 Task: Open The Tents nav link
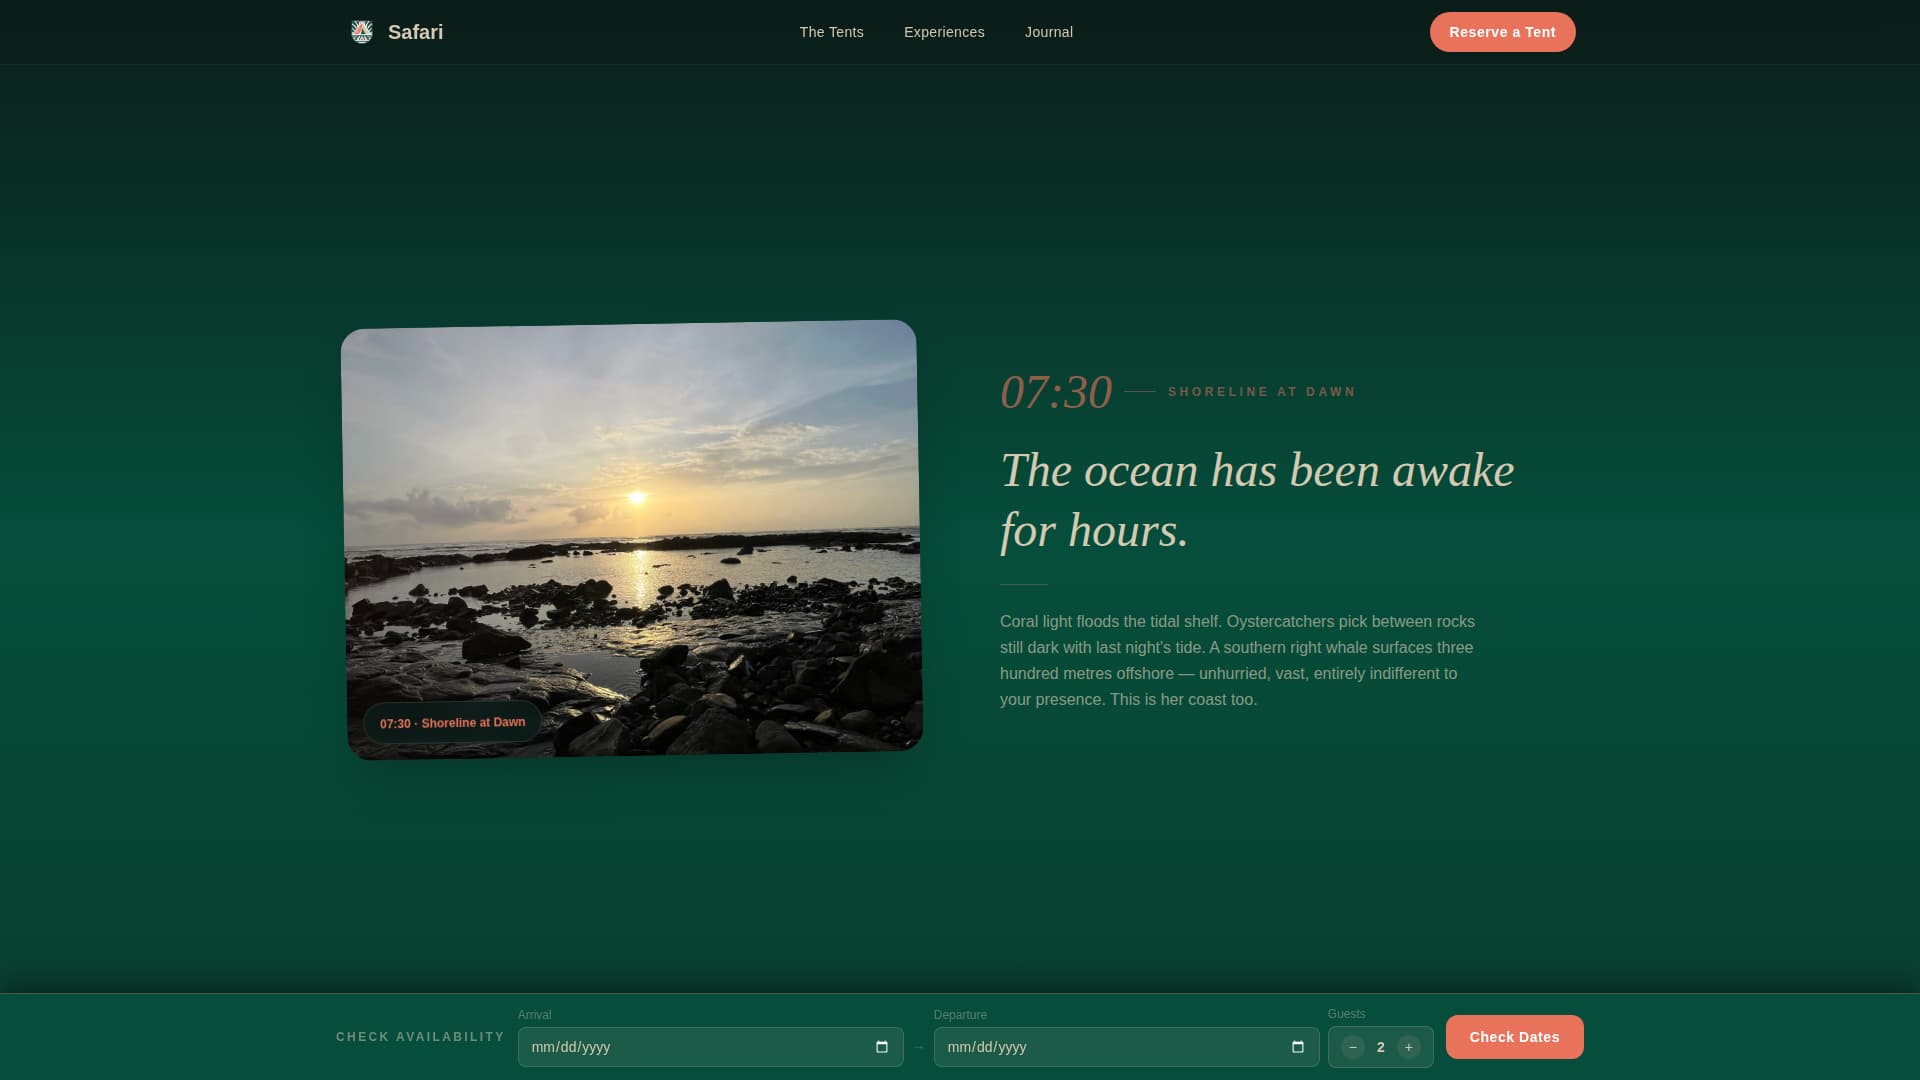(x=831, y=32)
